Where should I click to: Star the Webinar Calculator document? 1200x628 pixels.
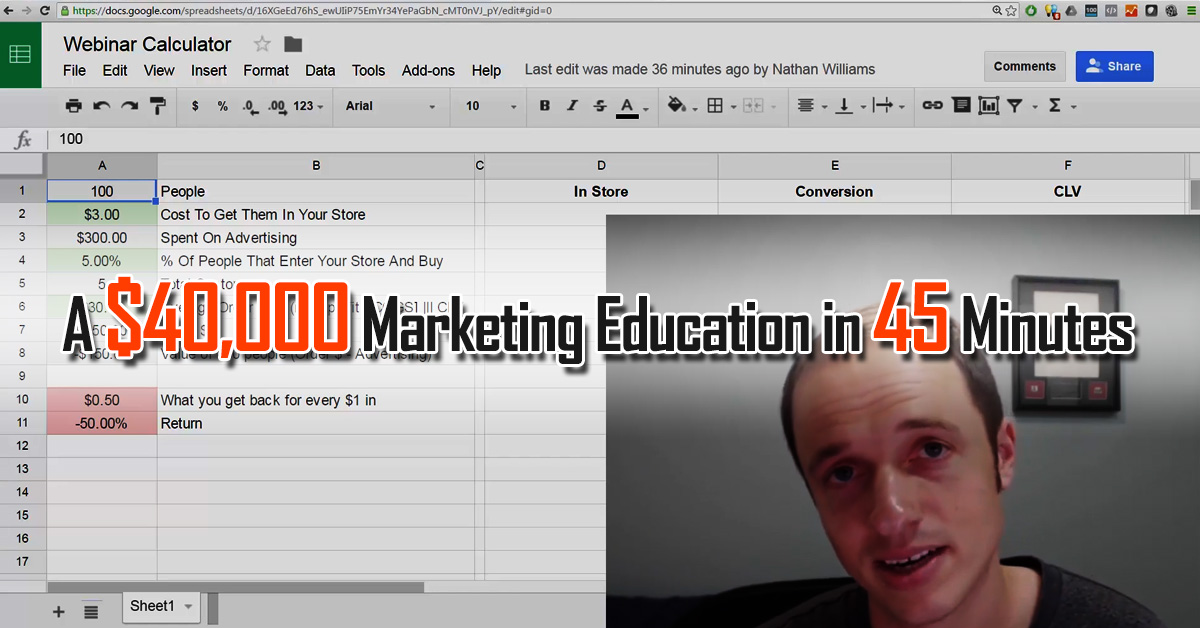pyautogui.click(x=262, y=44)
